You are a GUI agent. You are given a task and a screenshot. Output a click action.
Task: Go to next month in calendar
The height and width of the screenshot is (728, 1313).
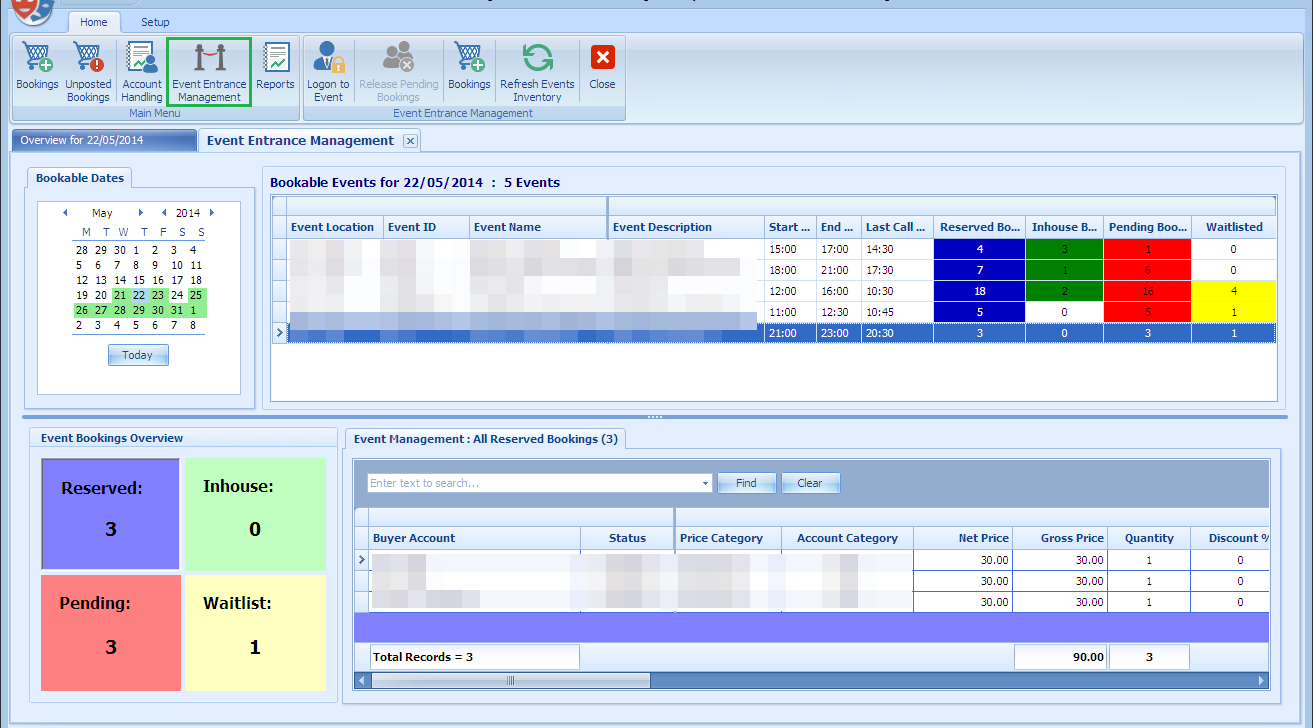pyautogui.click(x=141, y=213)
